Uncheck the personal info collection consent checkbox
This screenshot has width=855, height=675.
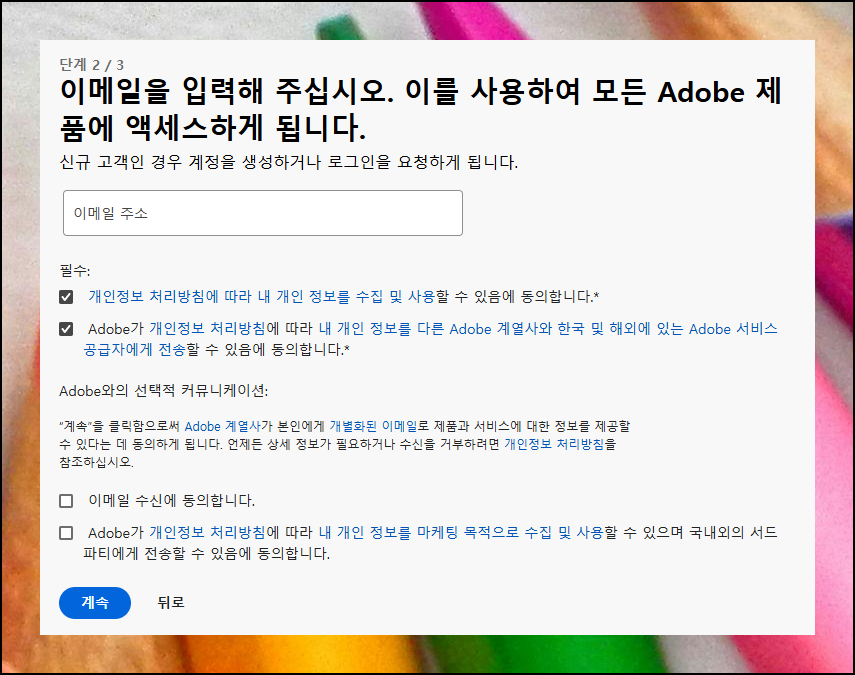[66, 297]
